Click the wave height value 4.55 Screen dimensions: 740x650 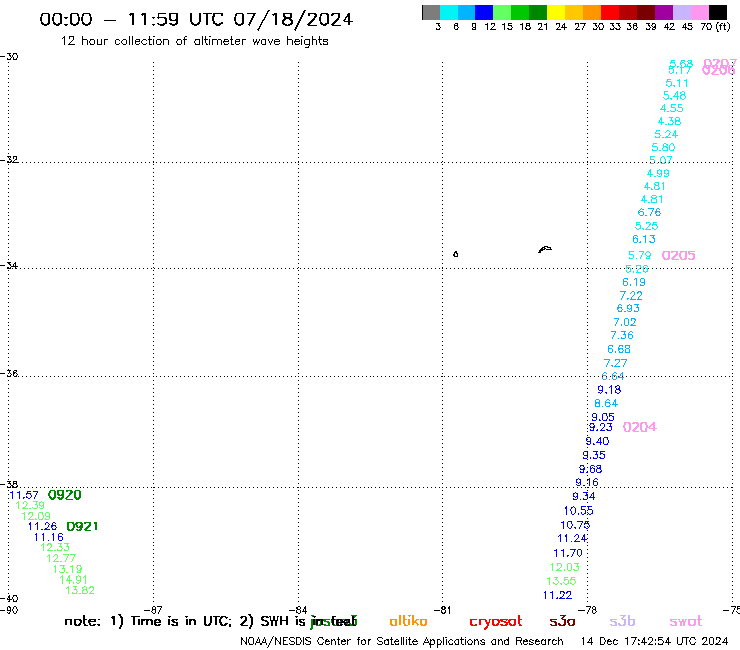tap(672, 109)
